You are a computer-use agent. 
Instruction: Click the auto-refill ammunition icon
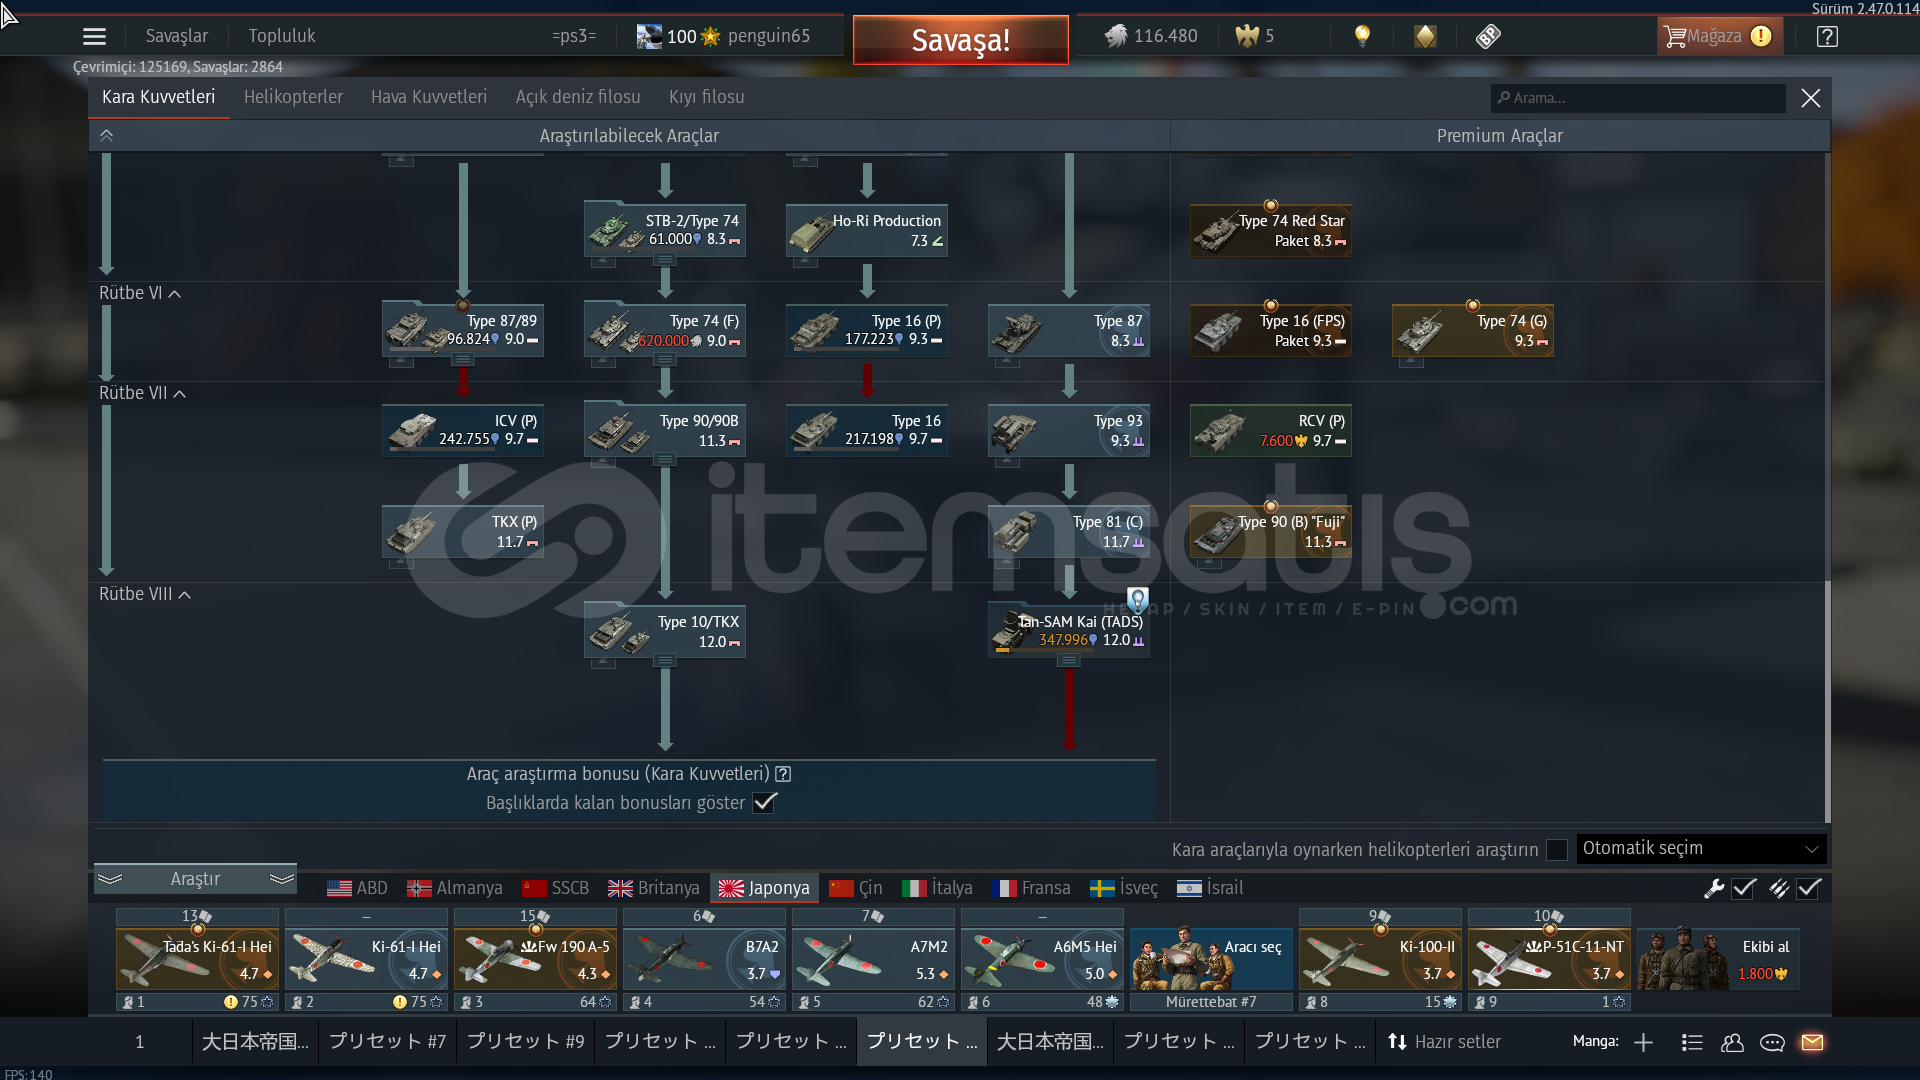click(1779, 888)
